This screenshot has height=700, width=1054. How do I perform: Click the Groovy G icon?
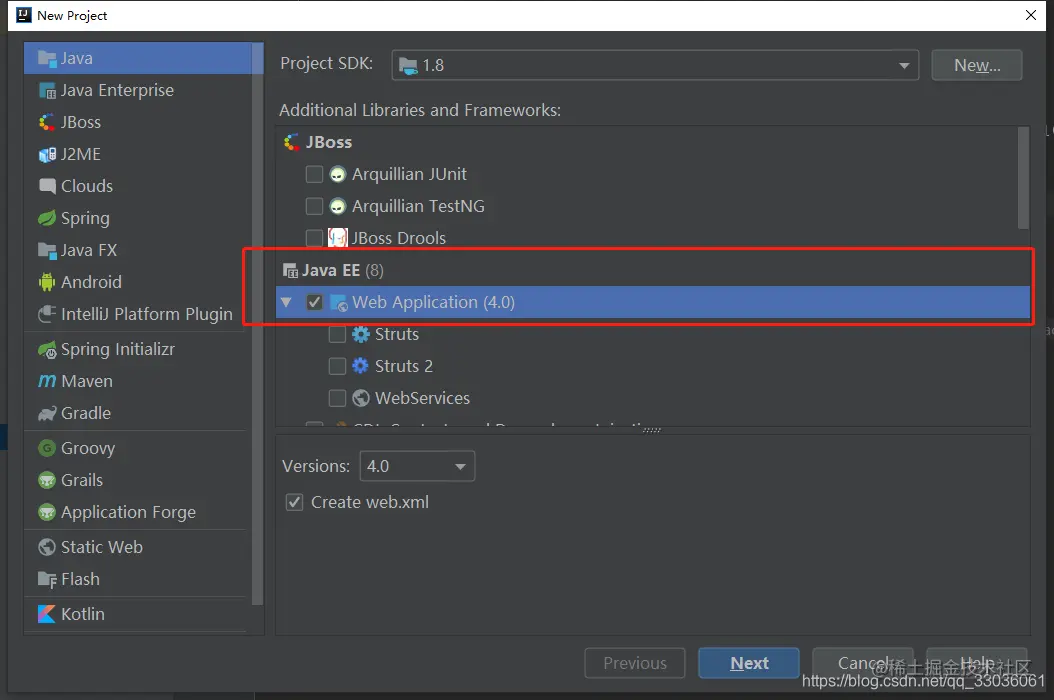(47, 448)
